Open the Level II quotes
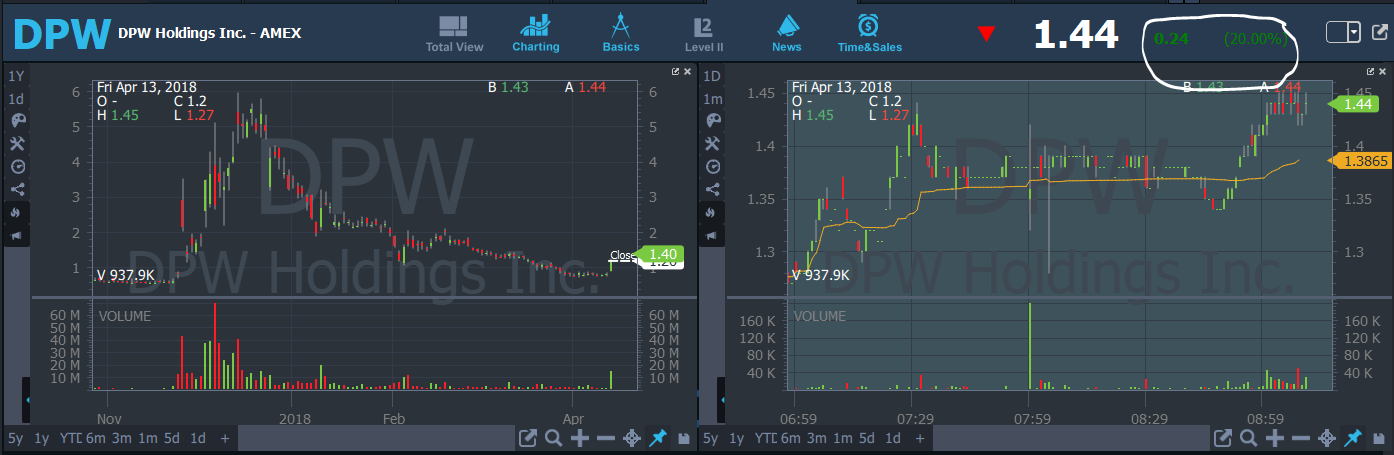 703,34
